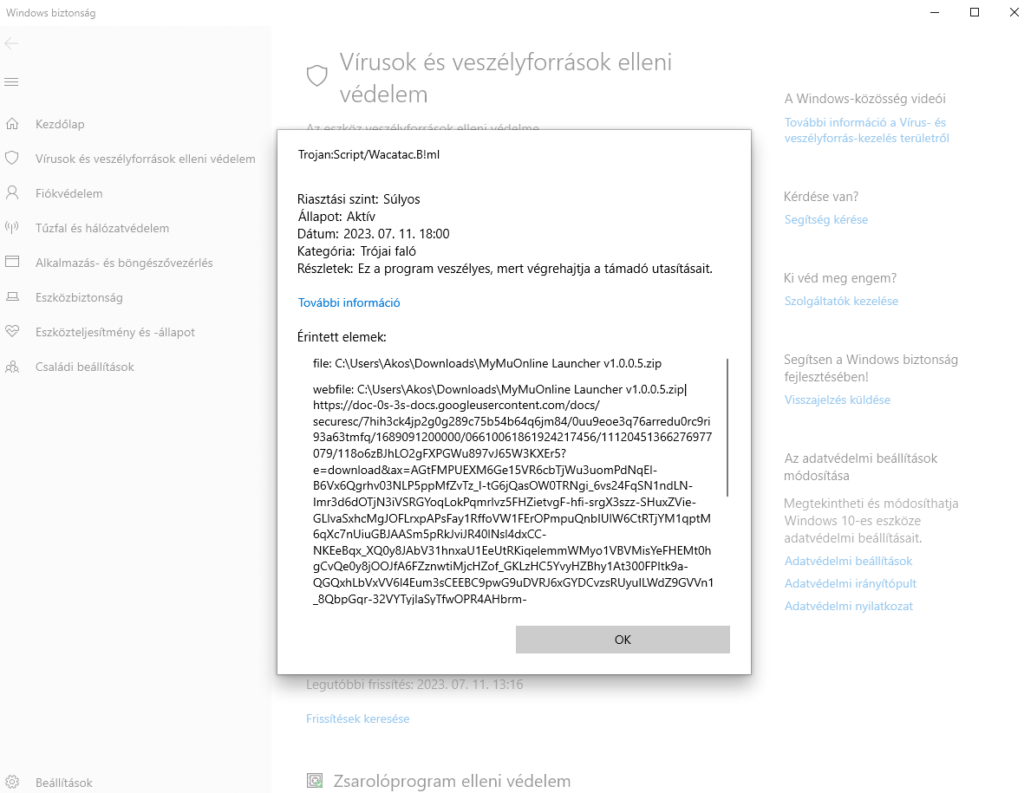Viewport: 1024px width, 793px height.
Task: Open Adatvédelmi beállítások link
Action: (848, 562)
